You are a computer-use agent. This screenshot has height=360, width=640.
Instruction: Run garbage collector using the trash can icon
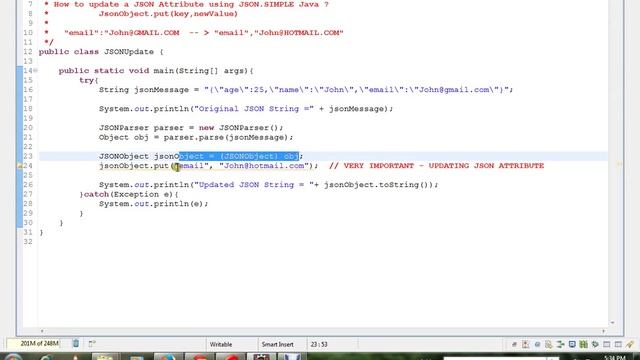(x=76, y=344)
